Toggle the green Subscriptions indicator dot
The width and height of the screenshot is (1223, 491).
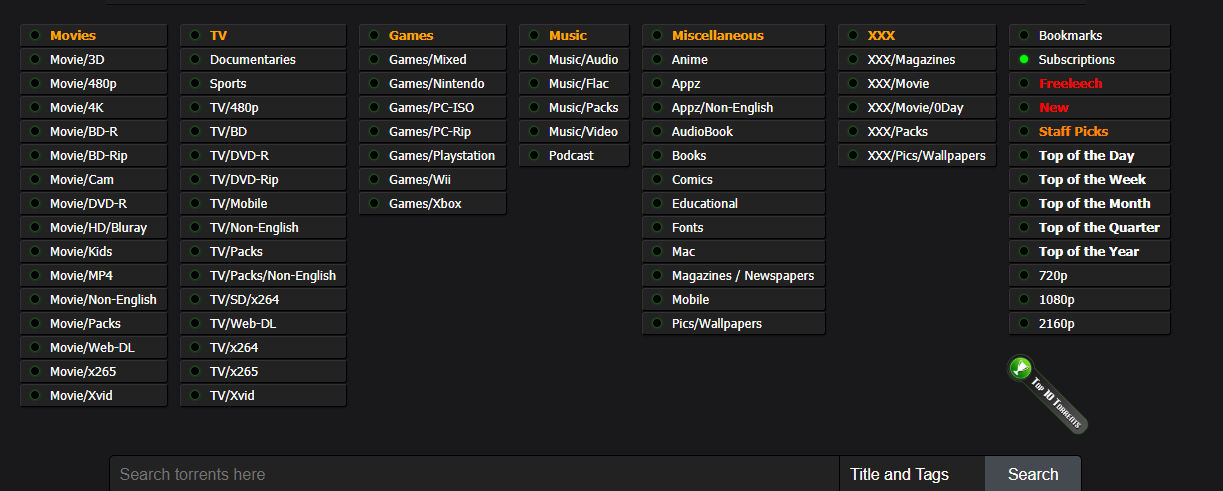point(1024,60)
